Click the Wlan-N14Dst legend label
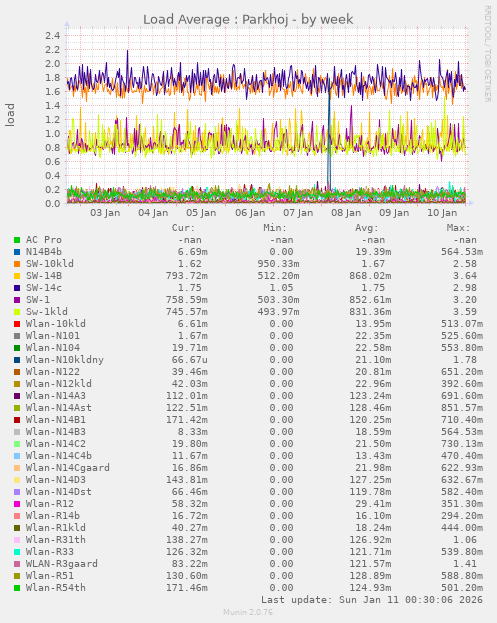This screenshot has width=497, height=623. click(59, 491)
